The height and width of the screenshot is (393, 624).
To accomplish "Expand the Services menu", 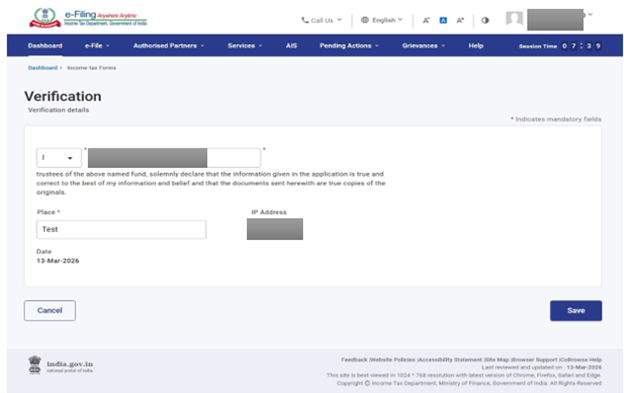I will (x=245, y=46).
